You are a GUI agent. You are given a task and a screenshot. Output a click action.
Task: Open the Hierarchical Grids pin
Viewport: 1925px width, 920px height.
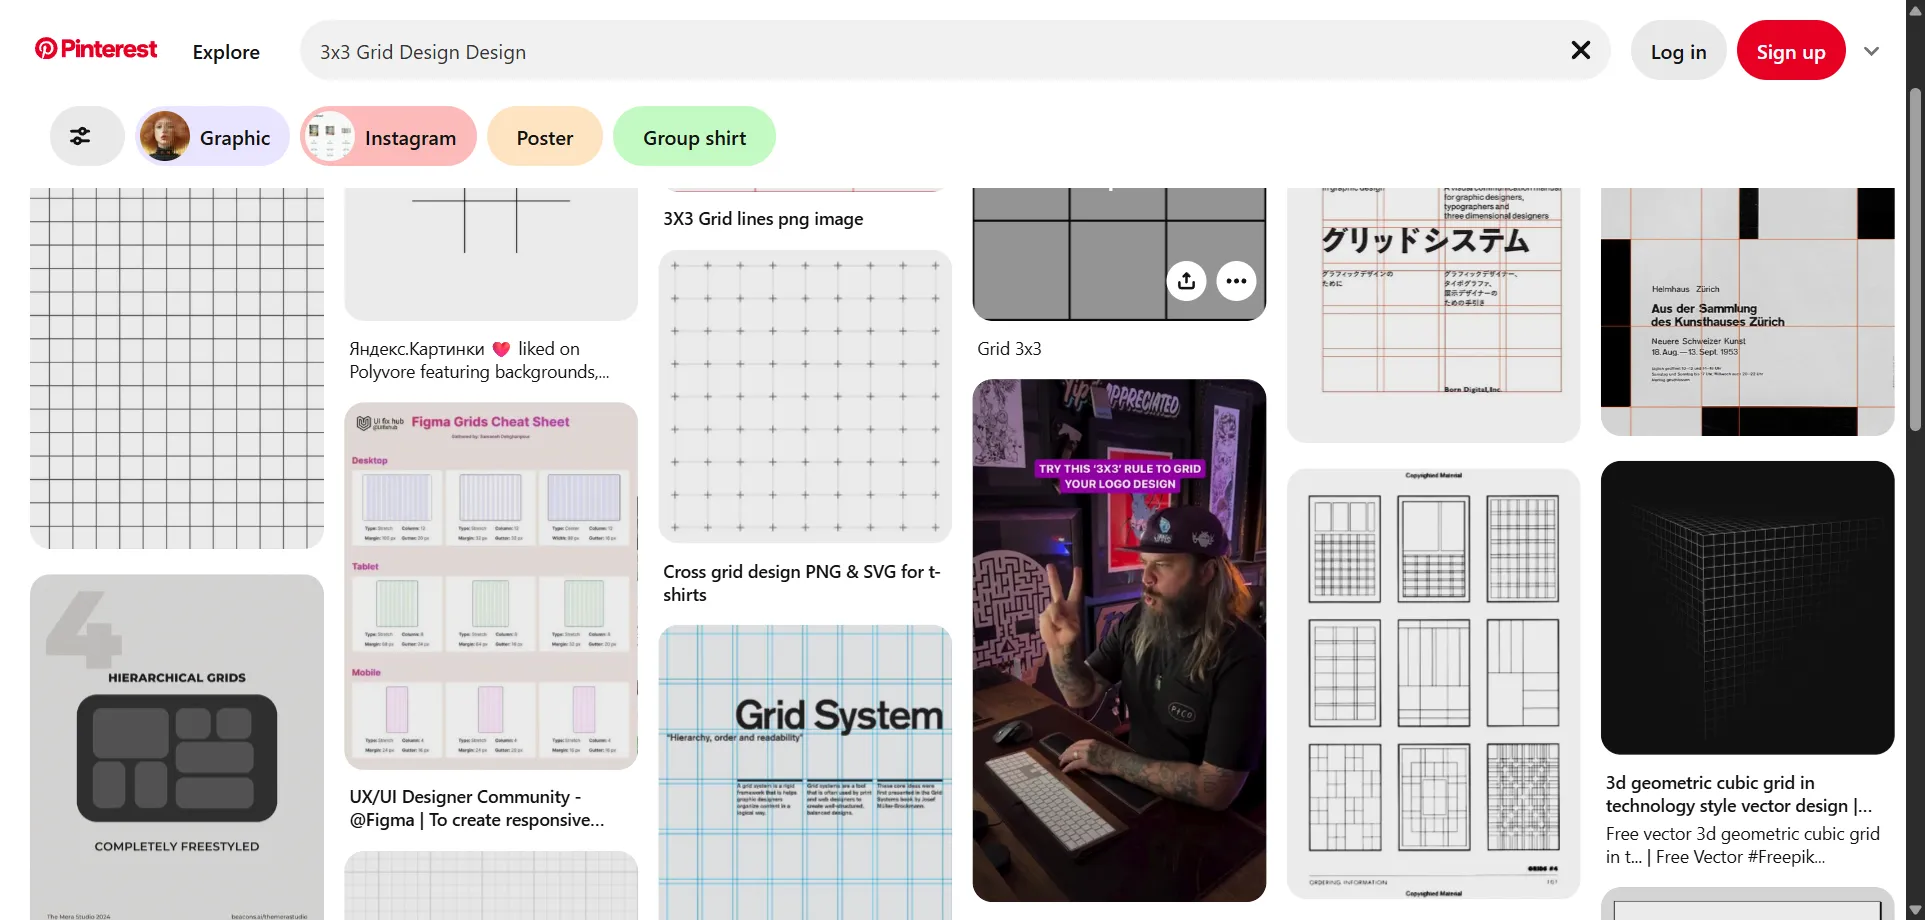click(177, 747)
